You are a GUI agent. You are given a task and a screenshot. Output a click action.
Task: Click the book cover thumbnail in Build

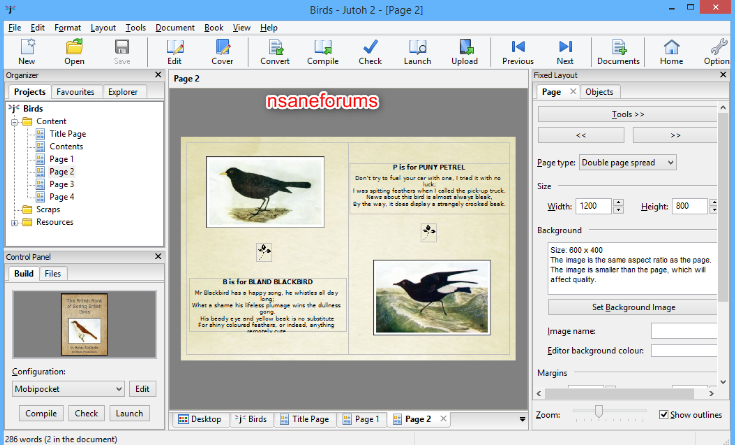84,324
